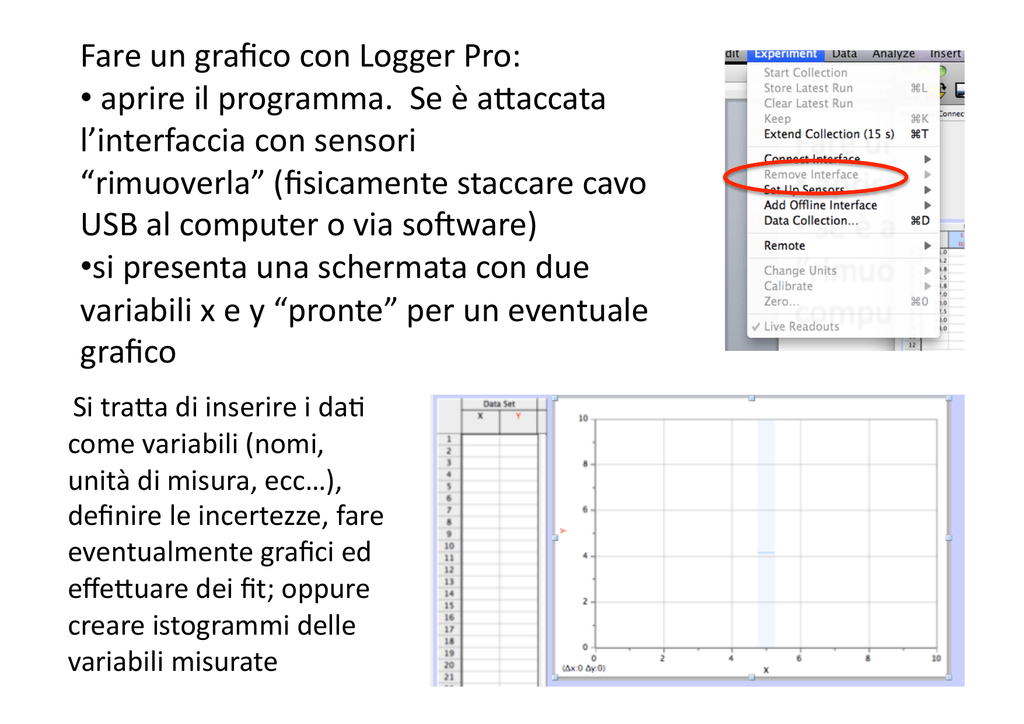Click the Y cell in table row 1
The image size is (1024, 724).
518,440
